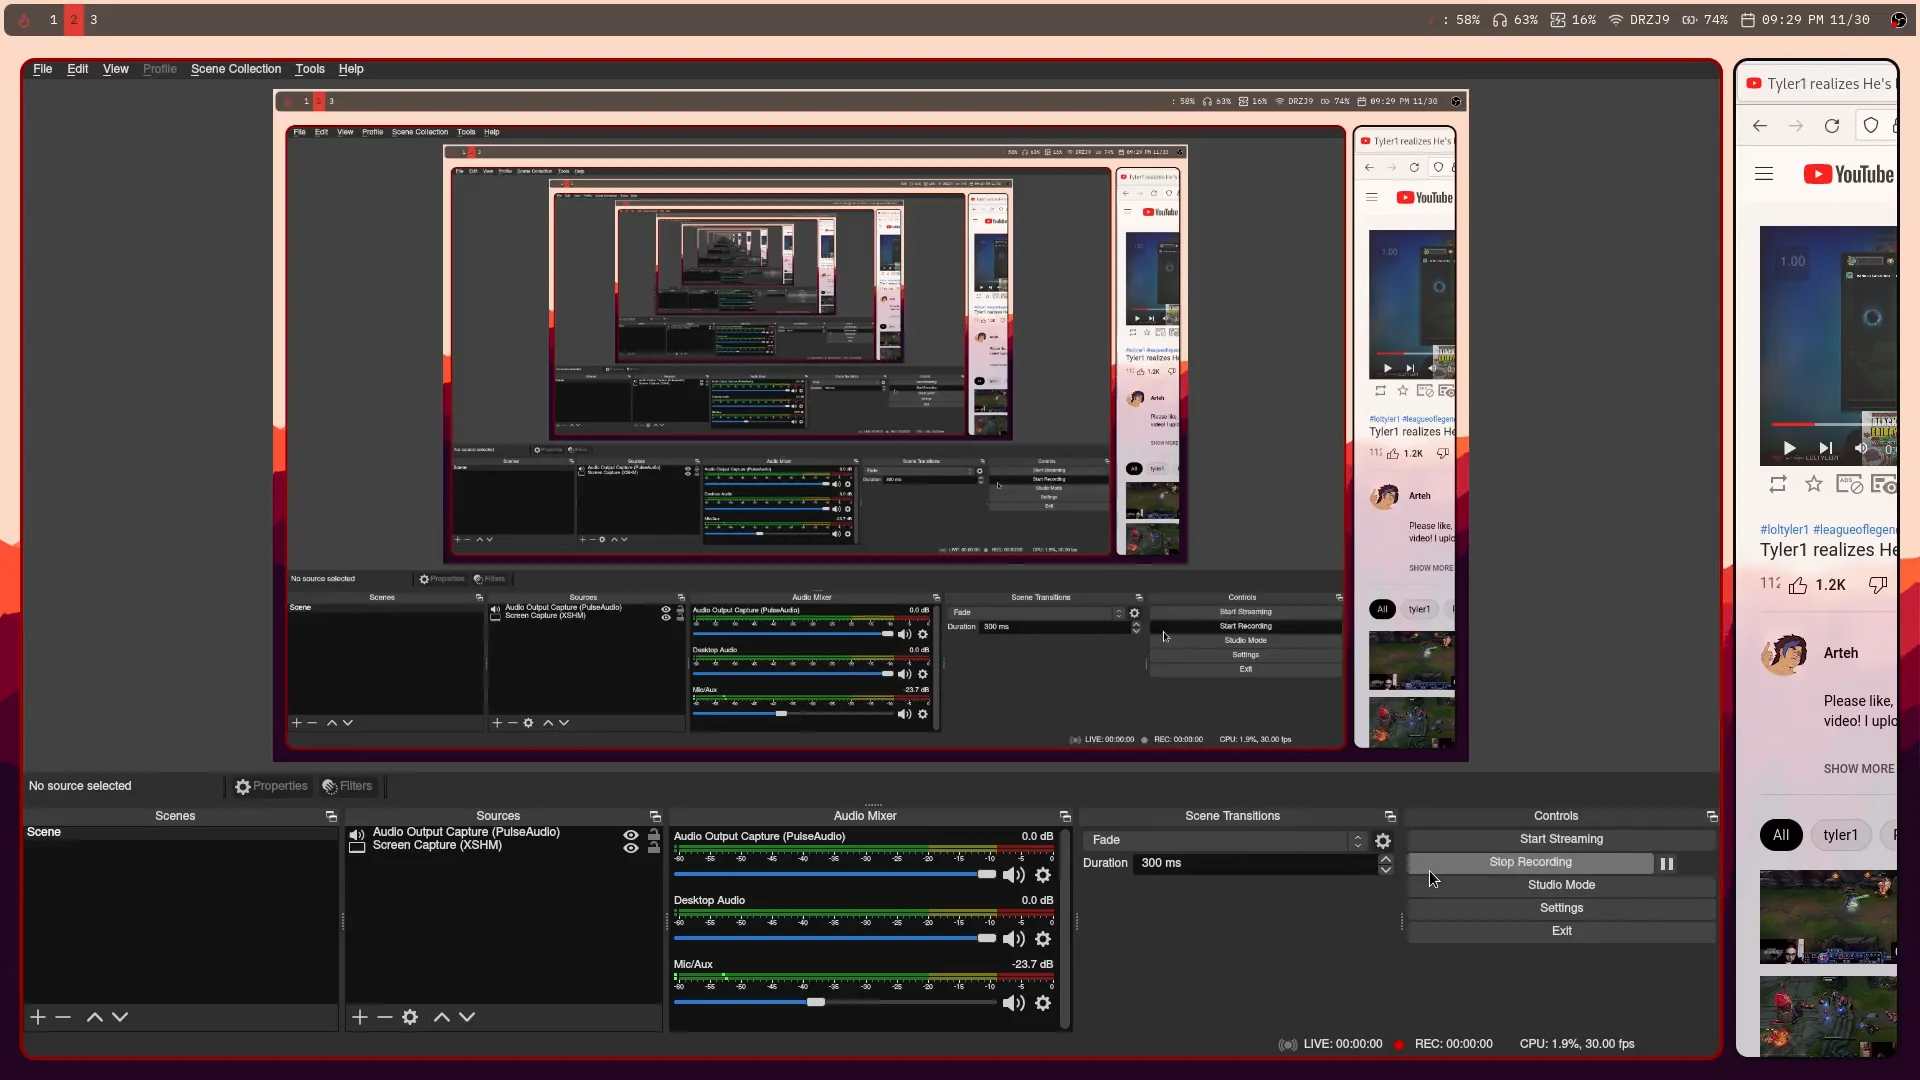Move source down with arrow icon
1920x1080 pixels.
point(467,1017)
